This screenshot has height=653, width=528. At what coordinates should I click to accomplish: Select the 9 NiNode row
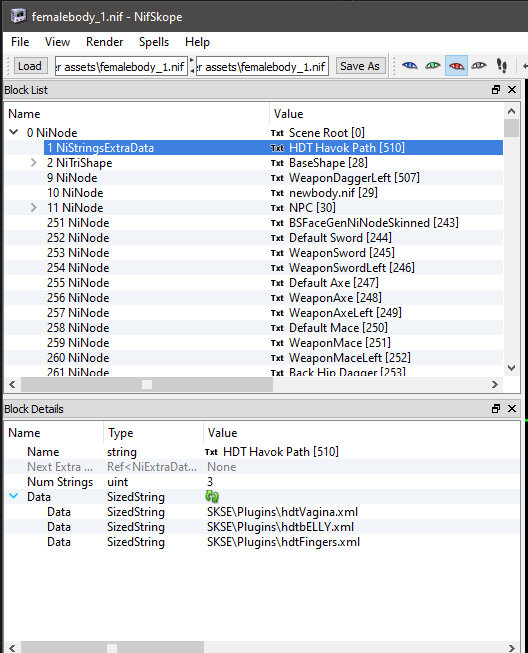pos(254,178)
